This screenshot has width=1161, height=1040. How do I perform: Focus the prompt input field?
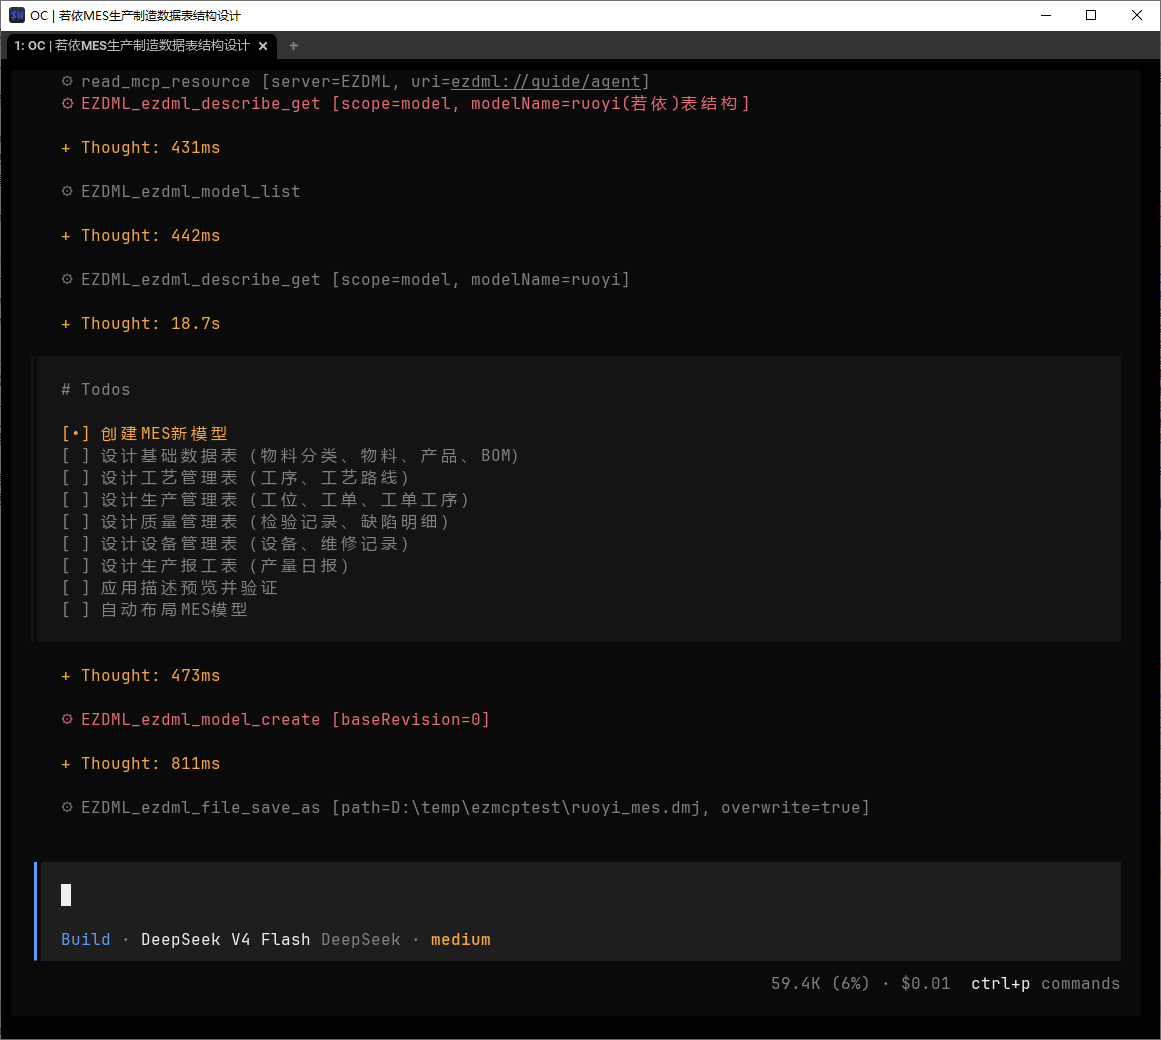[580, 896]
